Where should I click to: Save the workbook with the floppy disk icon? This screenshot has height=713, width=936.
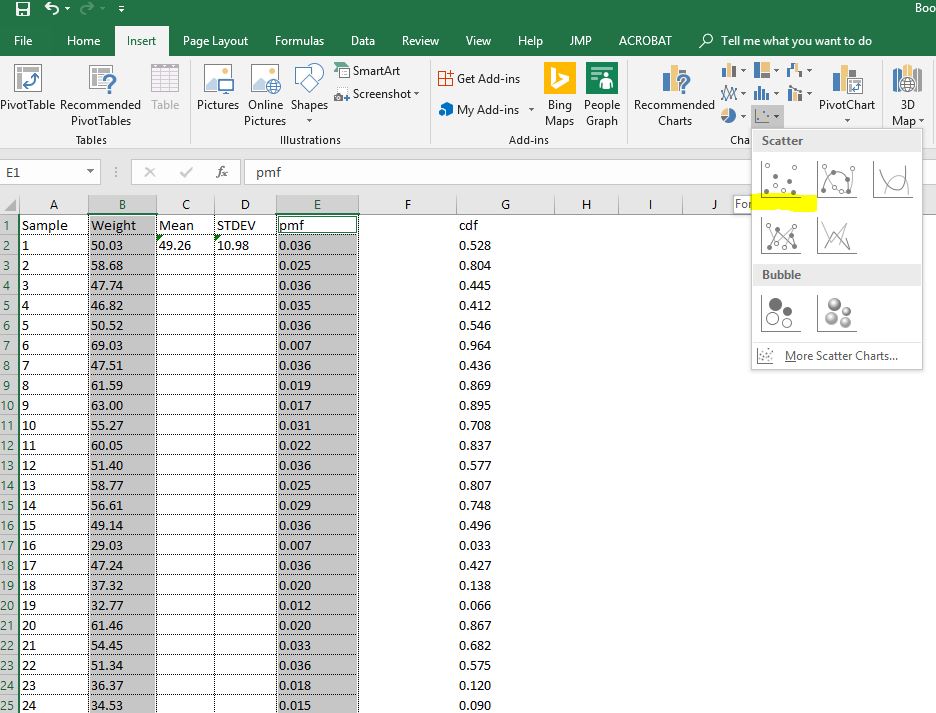tap(22, 8)
